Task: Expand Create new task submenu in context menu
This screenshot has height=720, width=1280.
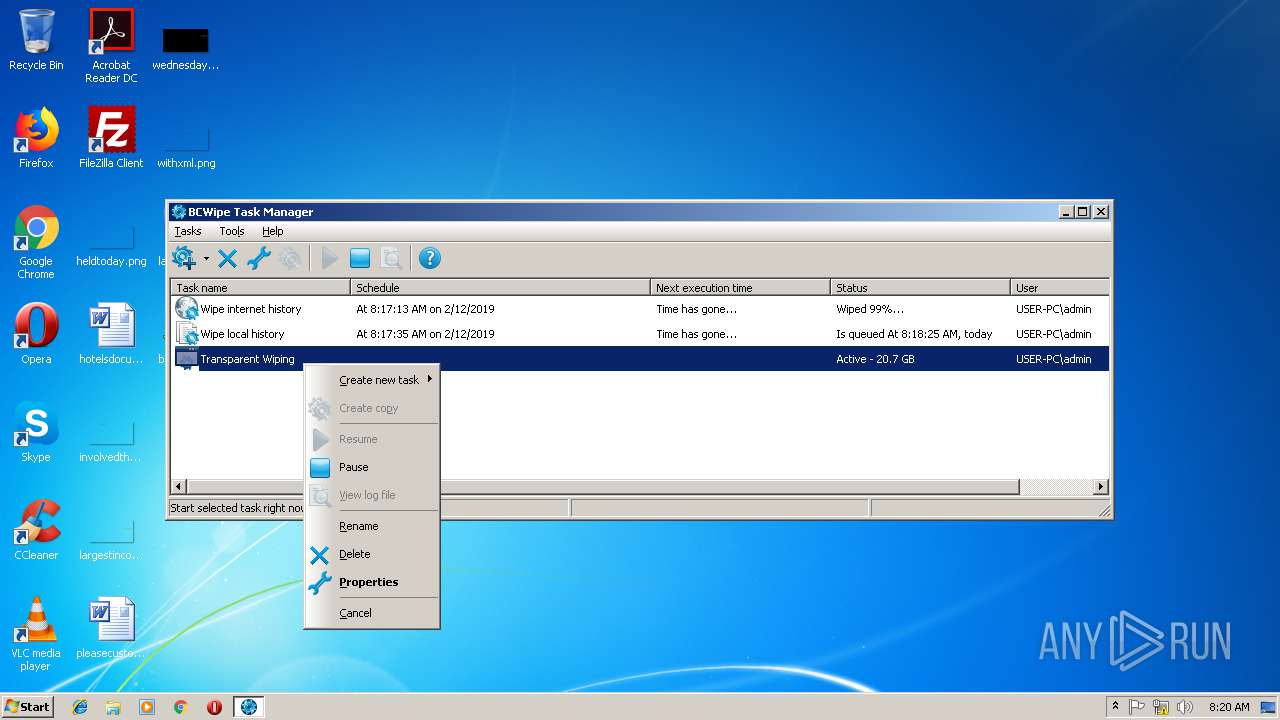Action: click(x=372, y=380)
